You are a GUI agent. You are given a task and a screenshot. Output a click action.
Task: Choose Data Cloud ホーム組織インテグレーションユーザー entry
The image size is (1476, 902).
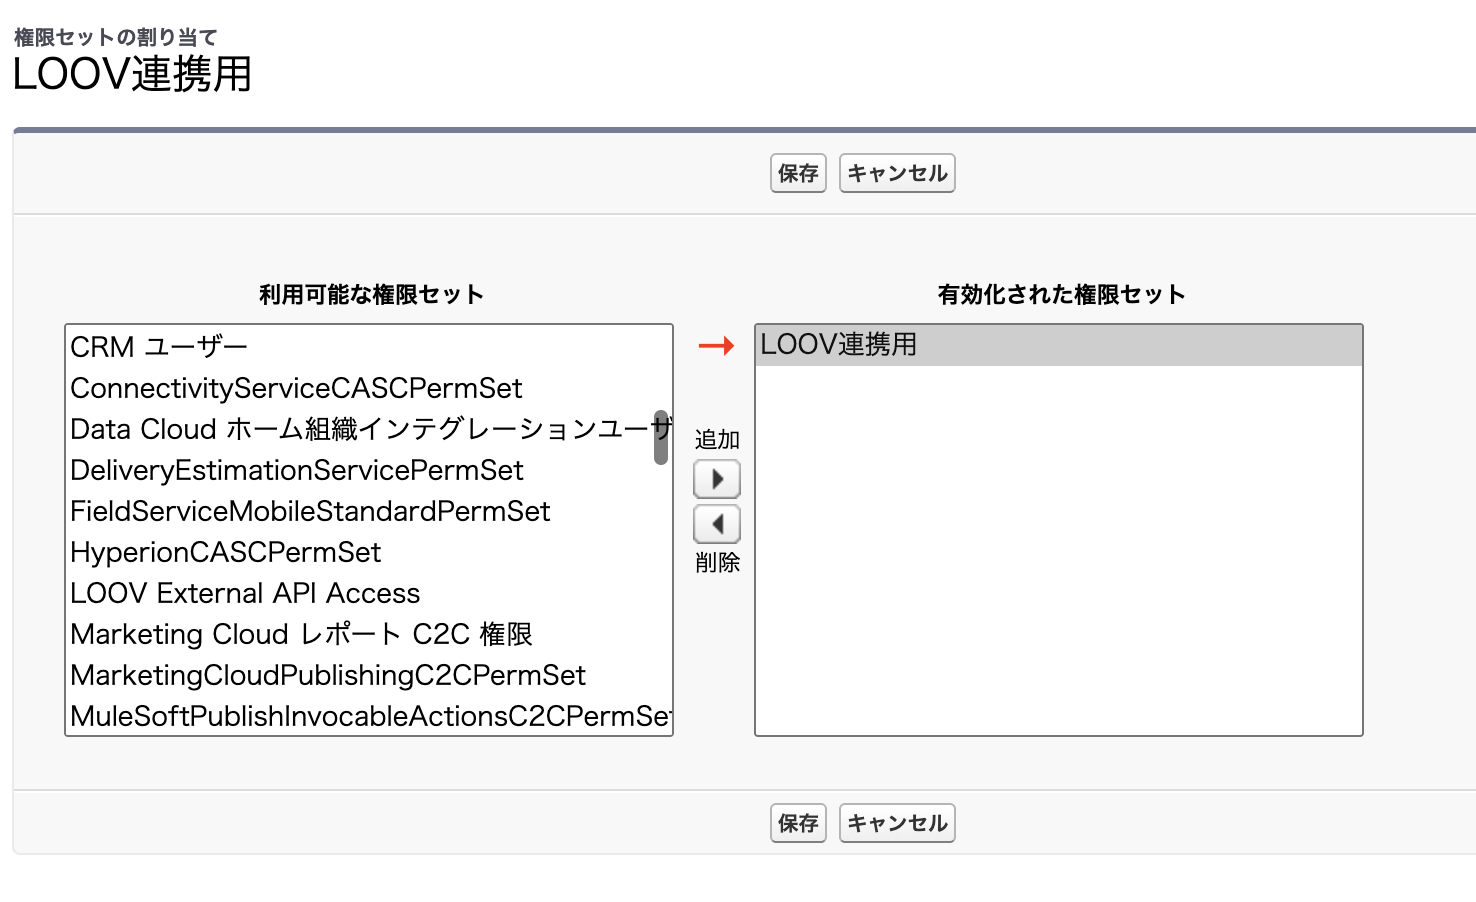360,429
